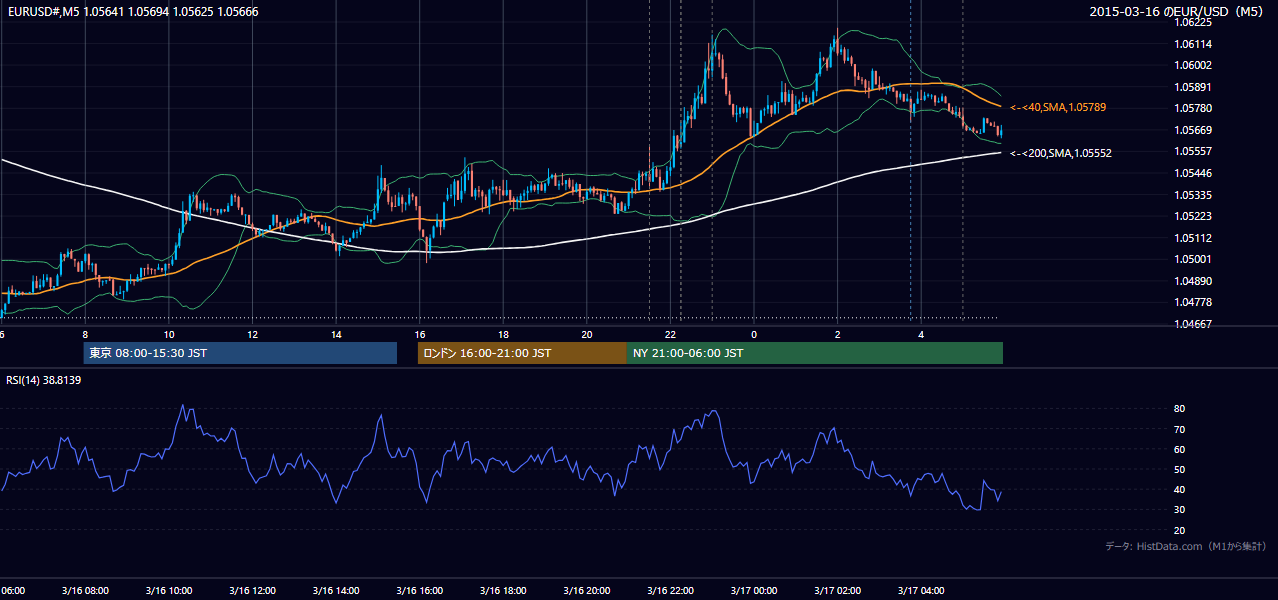Click the RSI axis value 70
Screen dimensions: 1278x600
coord(1180,429)
